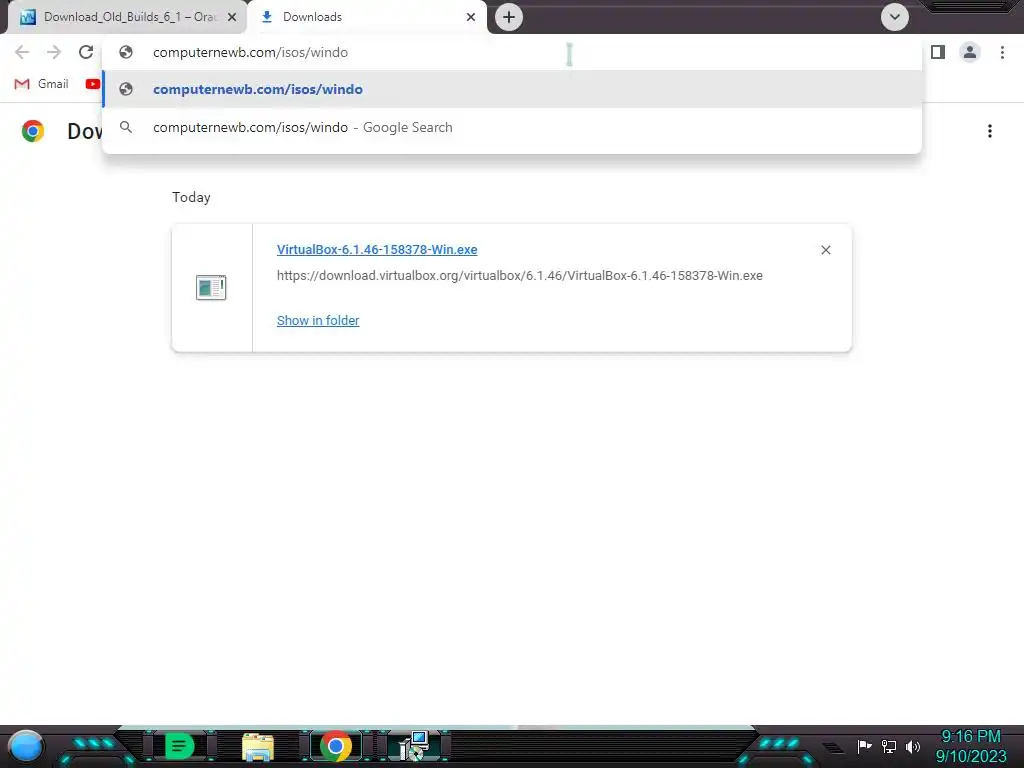Click the download.virtualbox.org source URL text
The height and width of the screenshot is (768, 1024).
[x=520, y=276]
